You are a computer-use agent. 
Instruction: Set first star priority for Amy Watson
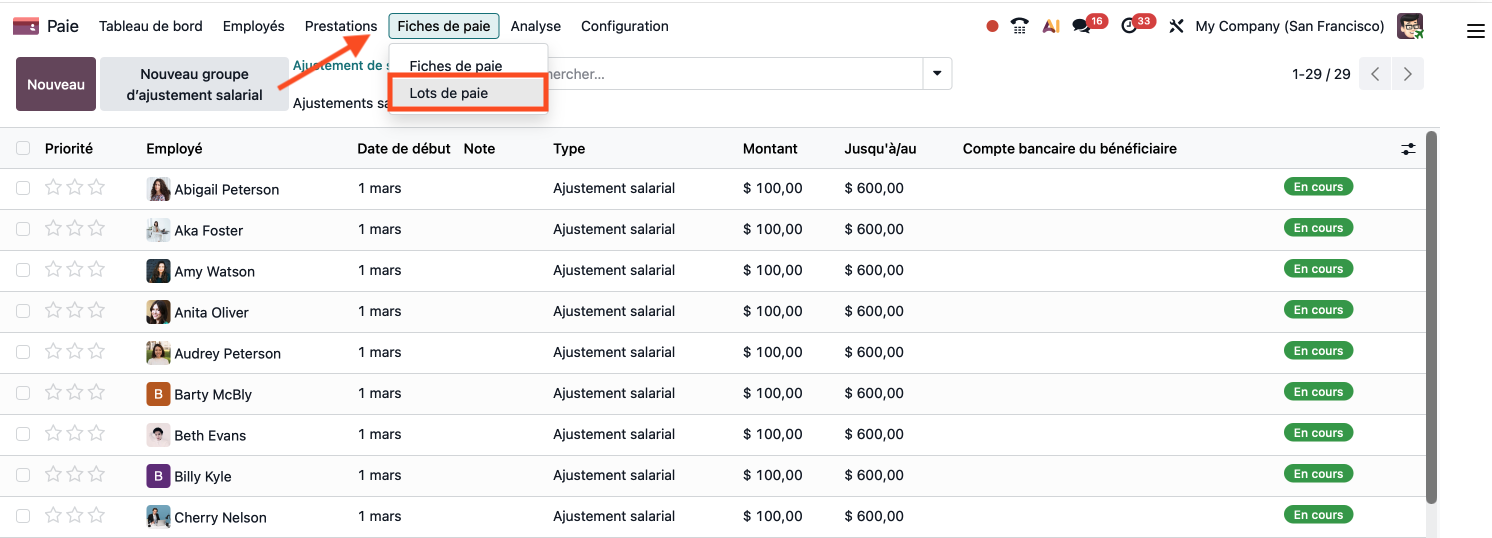(53, 270)
